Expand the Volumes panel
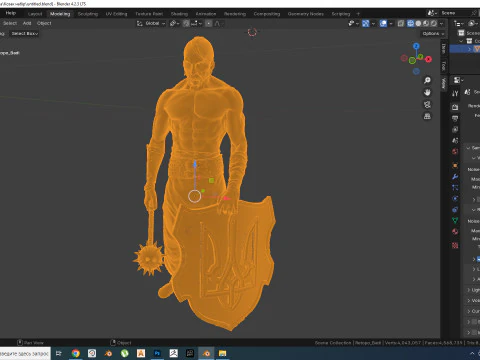Screen dimensions: 480x360 point(469,301)
